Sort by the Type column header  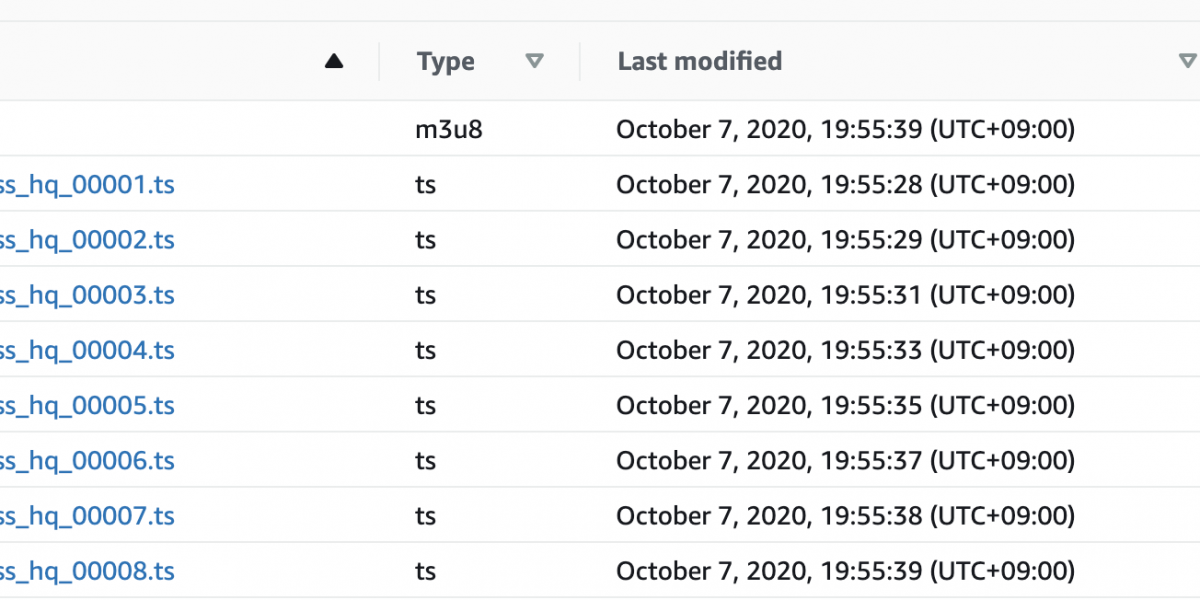[x=446, y=62]
